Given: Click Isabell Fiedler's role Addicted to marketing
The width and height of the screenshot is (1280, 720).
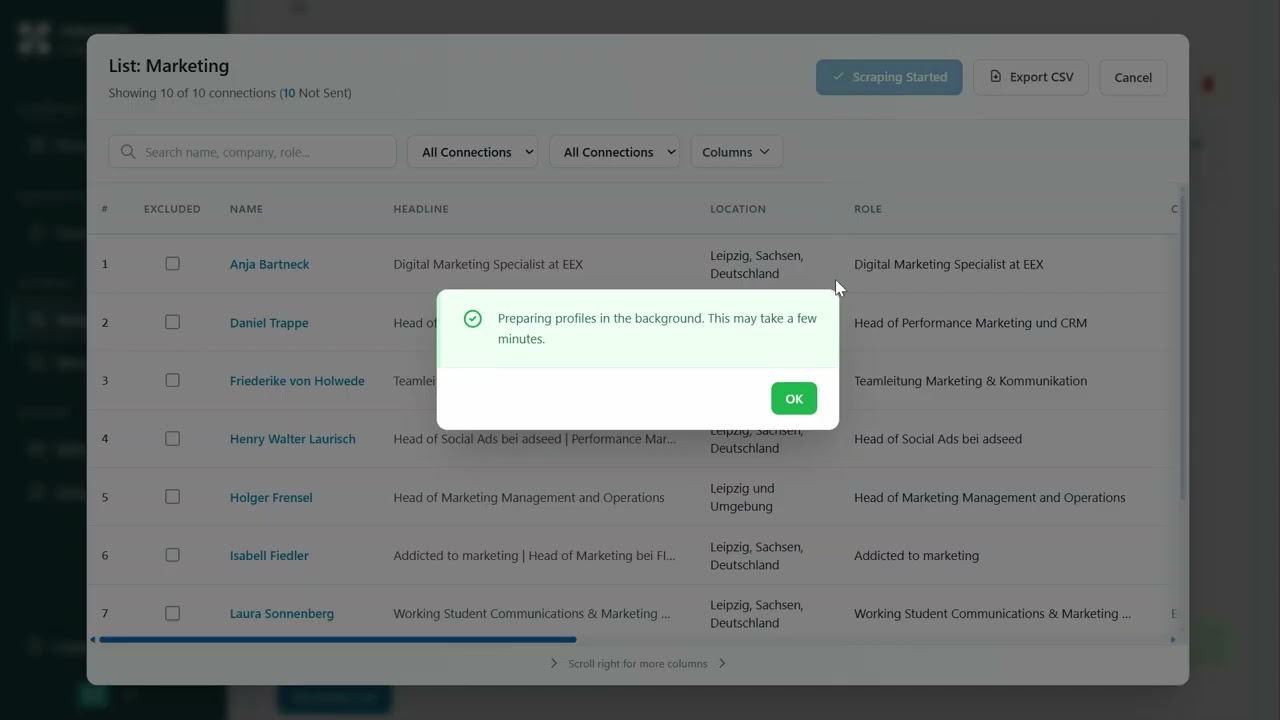Looking at the screenshot, I should [916, 555].
